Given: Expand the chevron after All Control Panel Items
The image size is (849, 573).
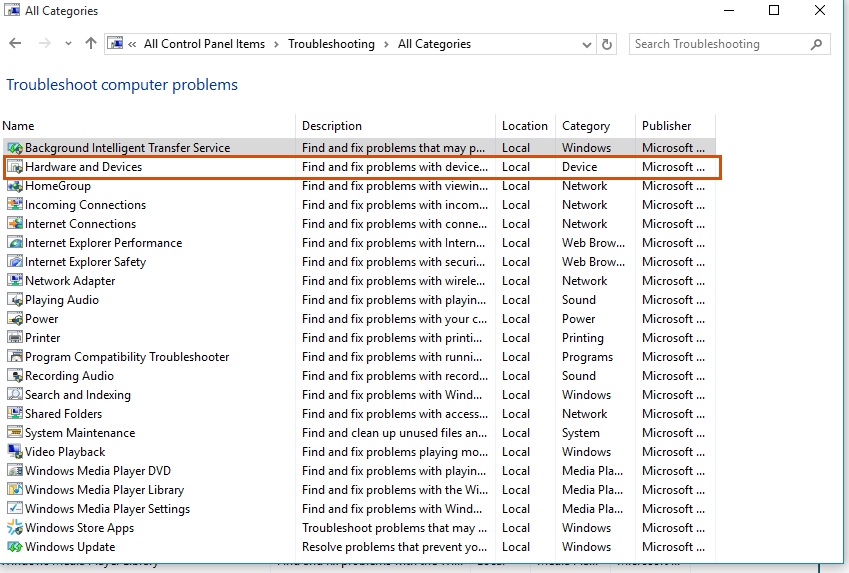Looking at the screenshot, I should pos(276,44).
